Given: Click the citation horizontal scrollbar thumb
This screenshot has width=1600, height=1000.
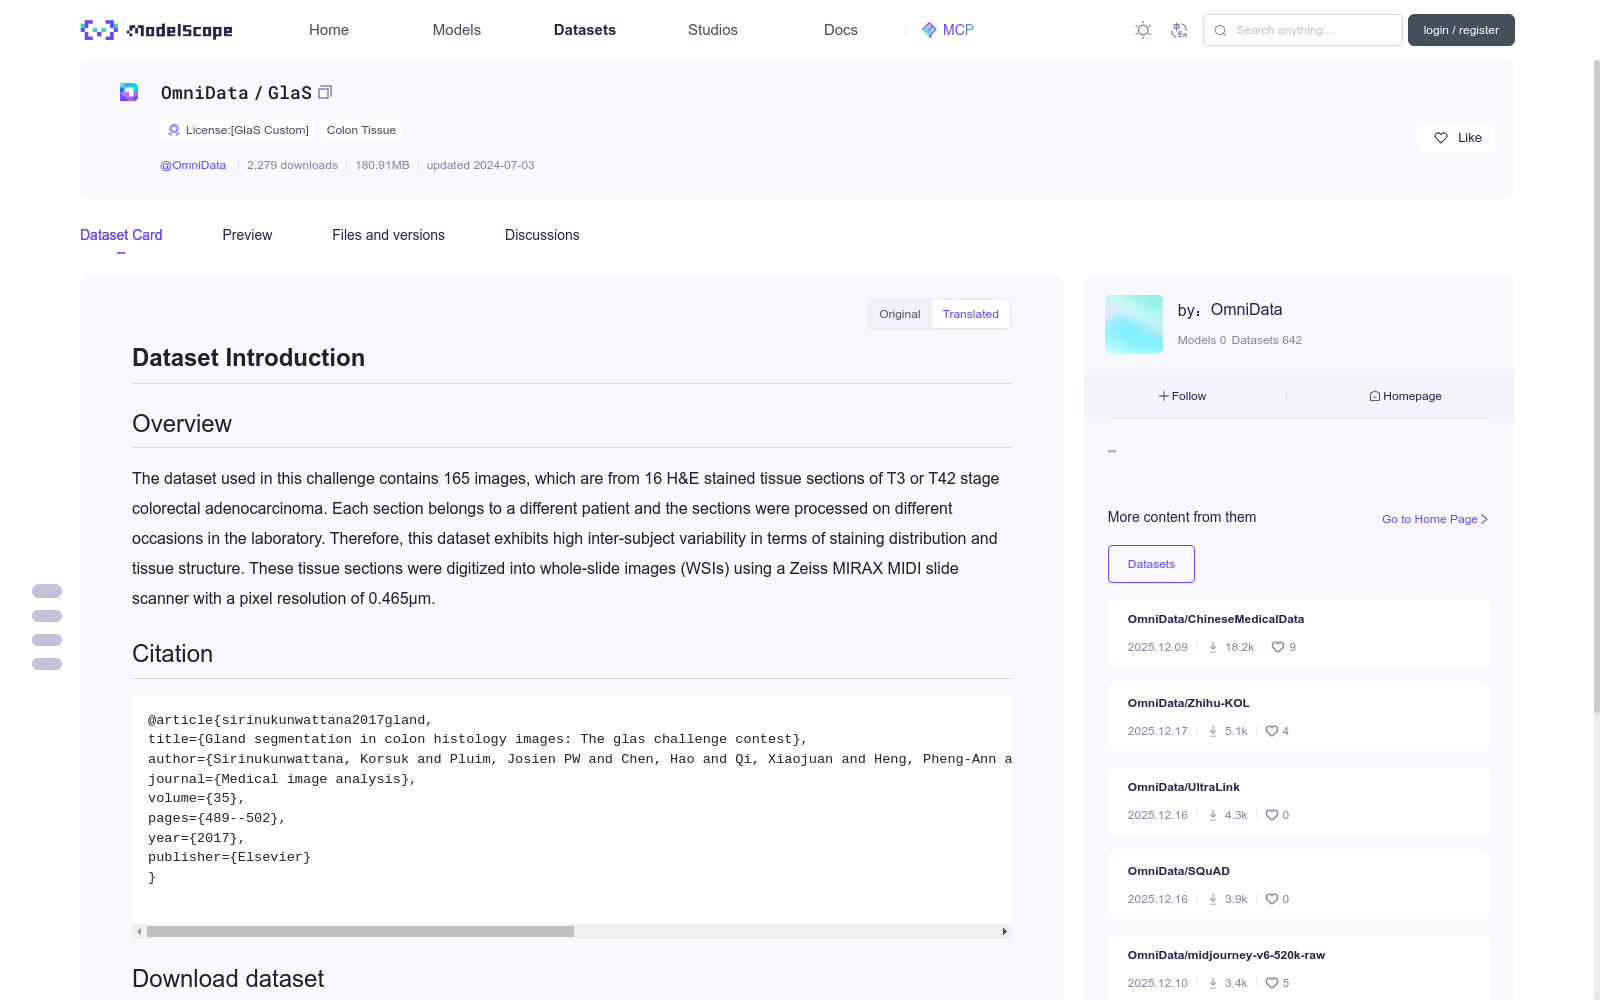Looking at the screenshot, I should tap(360, 931).
